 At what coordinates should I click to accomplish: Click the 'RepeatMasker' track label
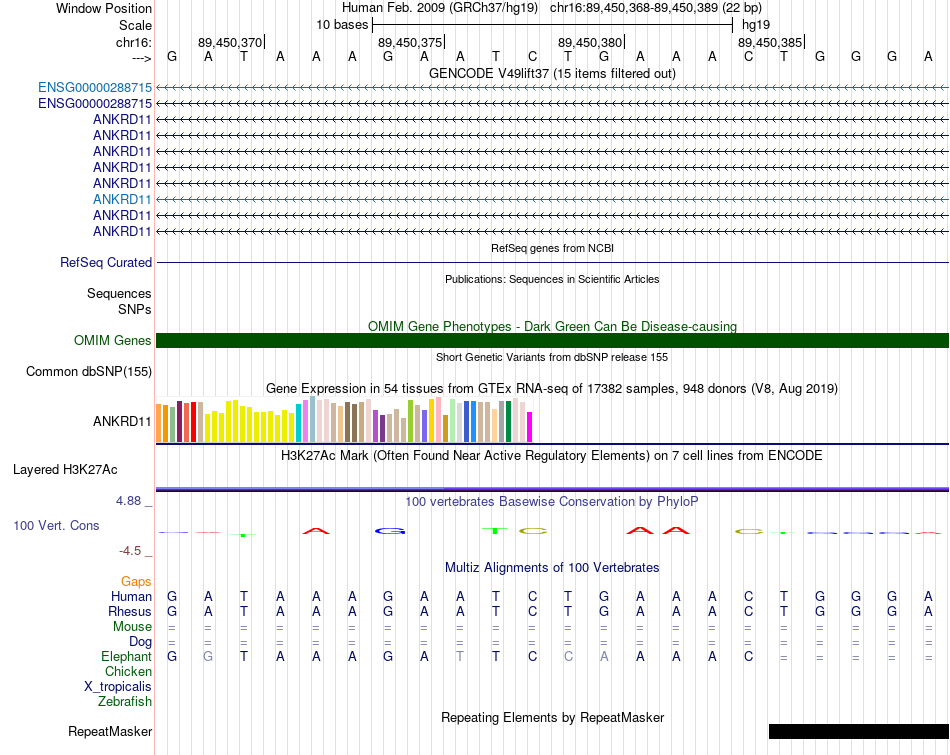tap(110, 731)
